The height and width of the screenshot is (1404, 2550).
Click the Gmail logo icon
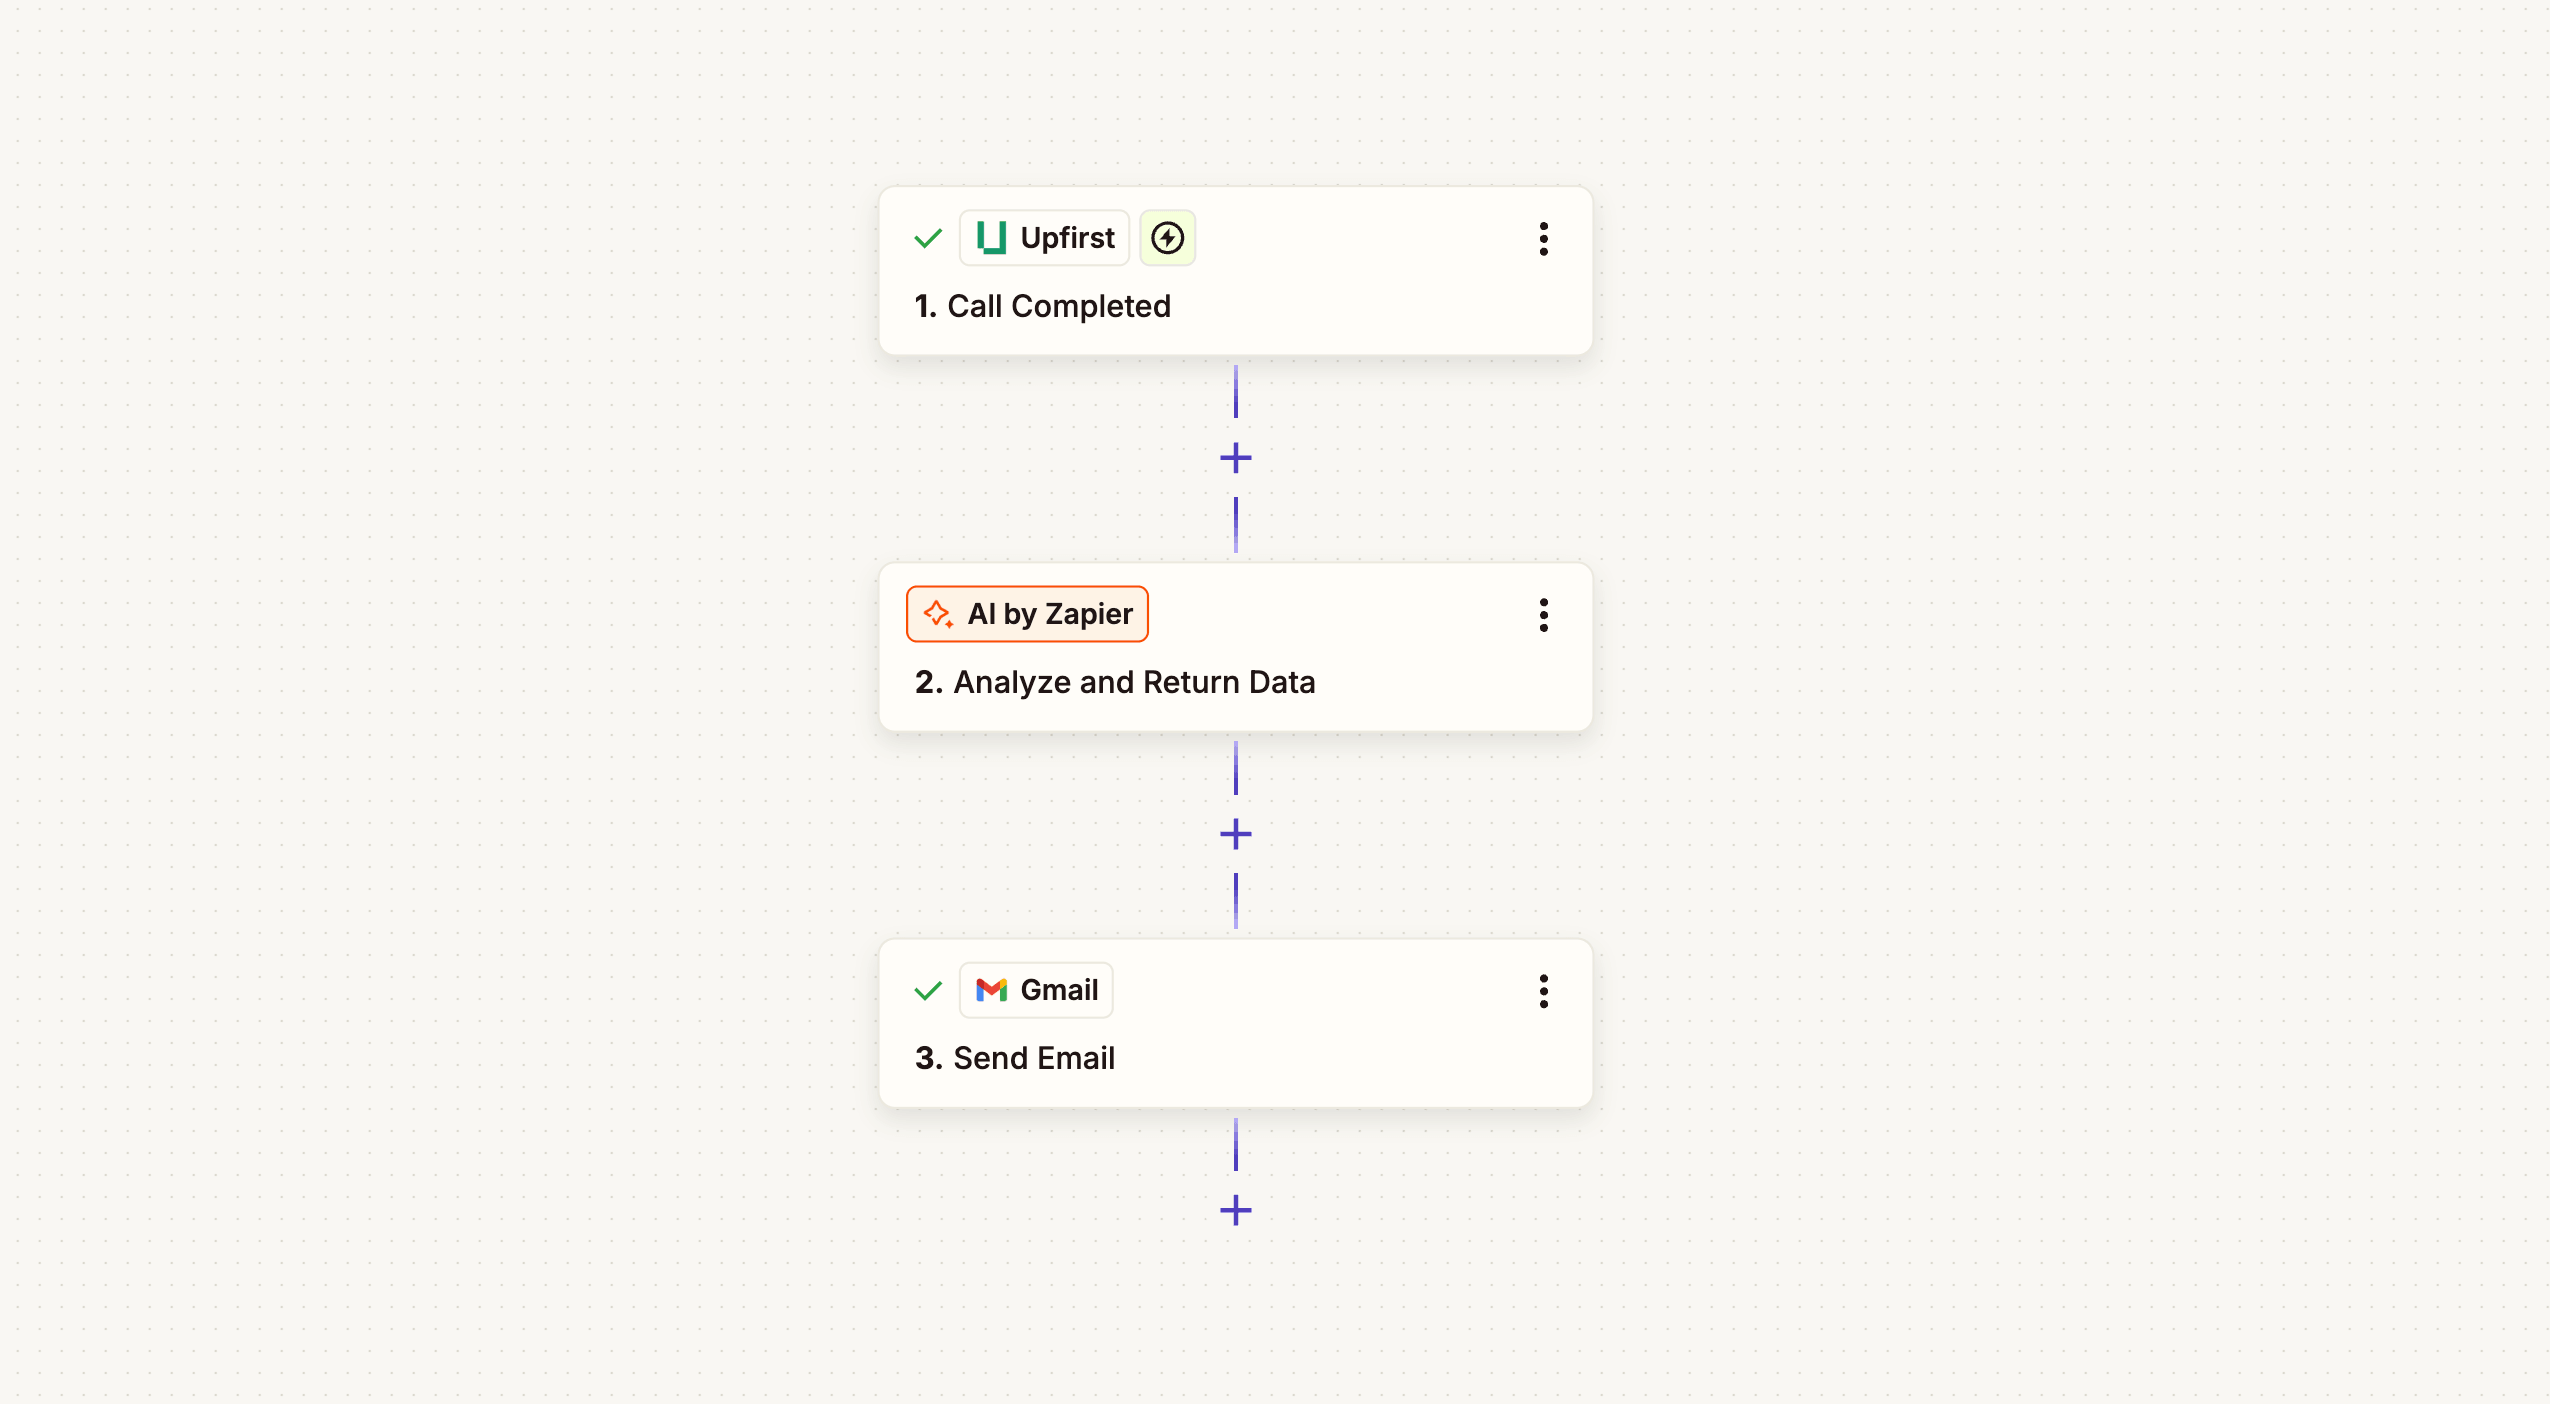coord(991,990)
